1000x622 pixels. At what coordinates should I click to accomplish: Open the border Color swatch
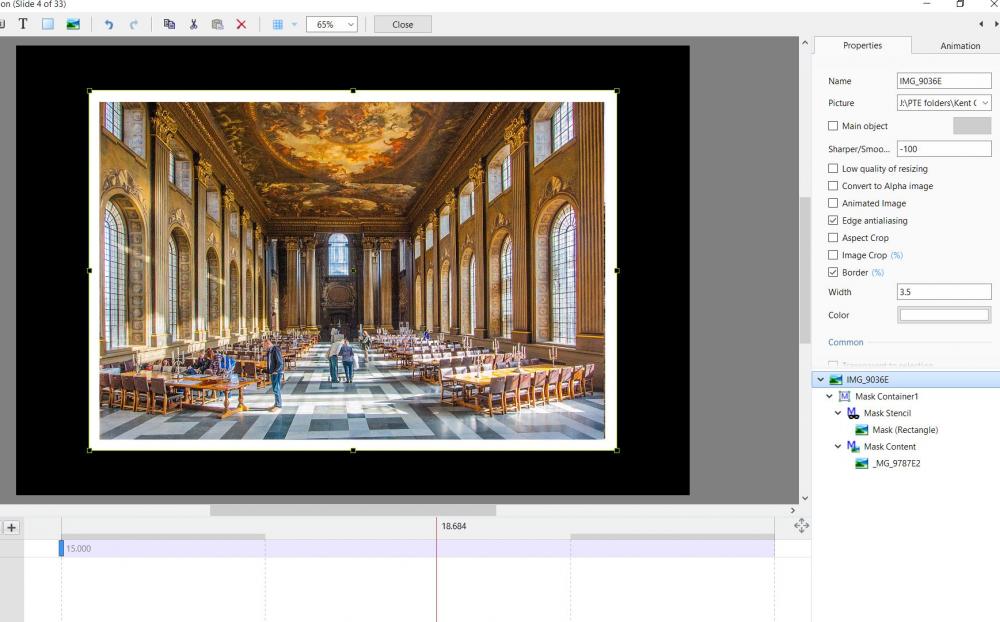944,315
